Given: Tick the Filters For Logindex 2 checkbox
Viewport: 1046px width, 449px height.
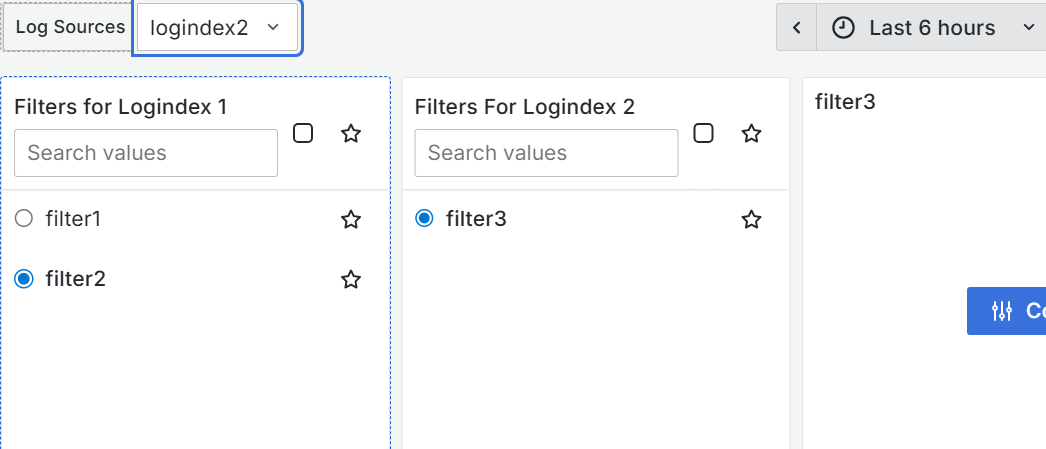Looking at the screenshot, I should (703, 133).
